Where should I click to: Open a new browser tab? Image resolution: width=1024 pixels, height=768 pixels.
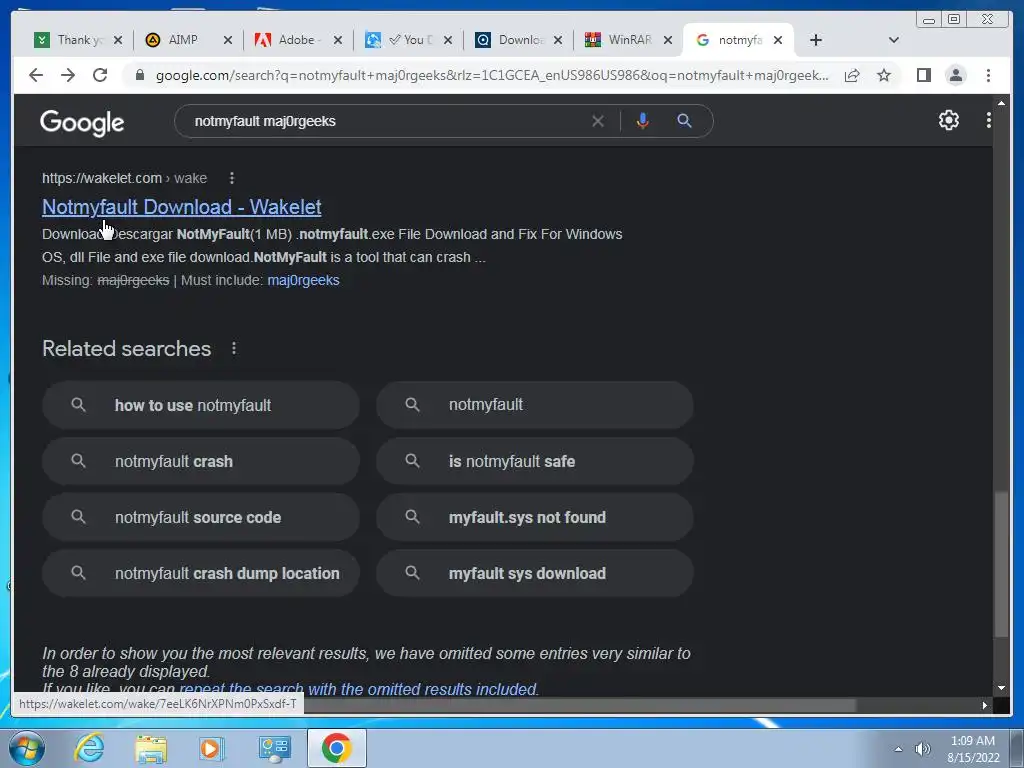[x=816, y=40]
